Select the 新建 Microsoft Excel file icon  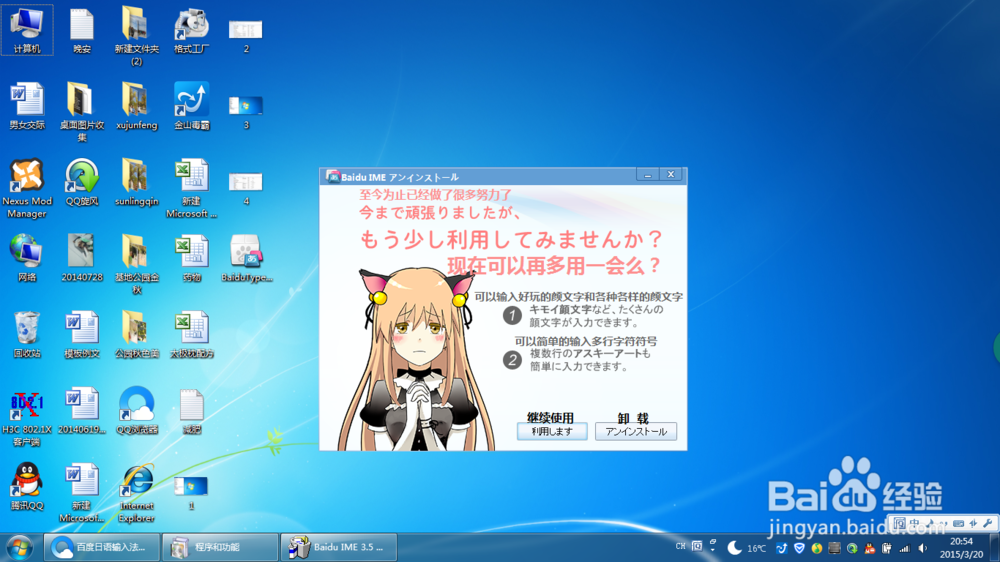click(191, 188)
